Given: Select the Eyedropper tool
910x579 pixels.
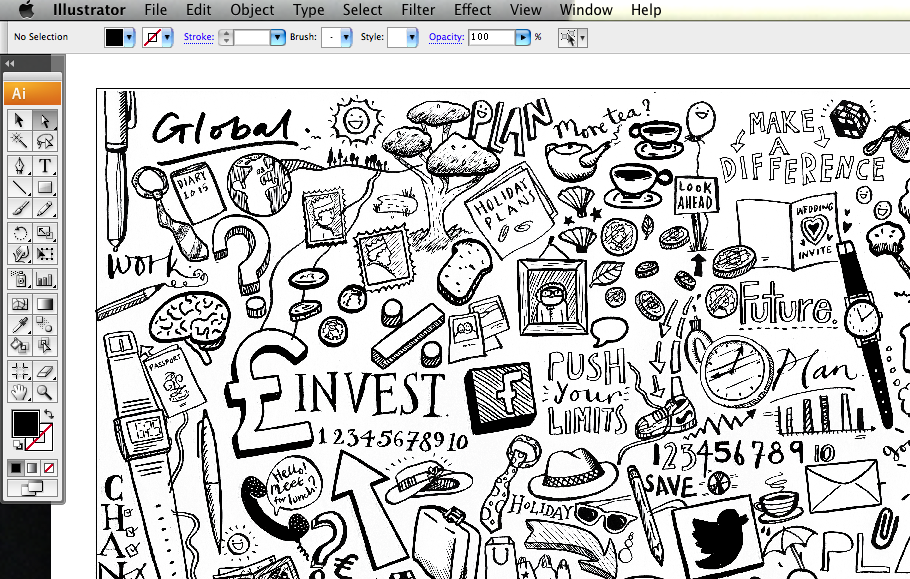Looking at the screenshot, I should [x=21, y=323].
